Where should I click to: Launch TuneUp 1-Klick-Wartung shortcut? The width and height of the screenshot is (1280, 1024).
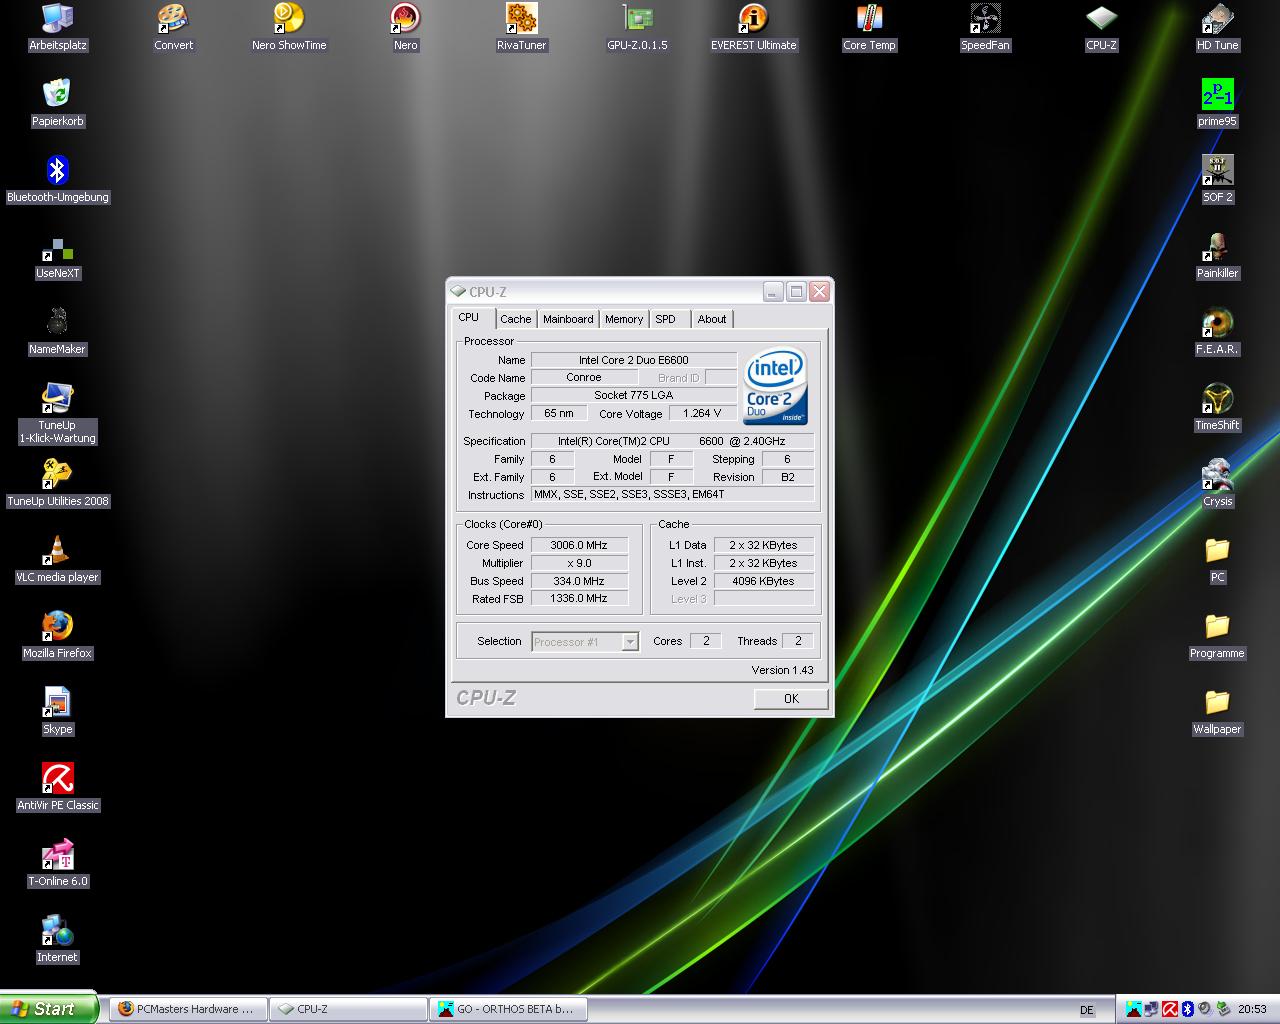tap(57, 414)
